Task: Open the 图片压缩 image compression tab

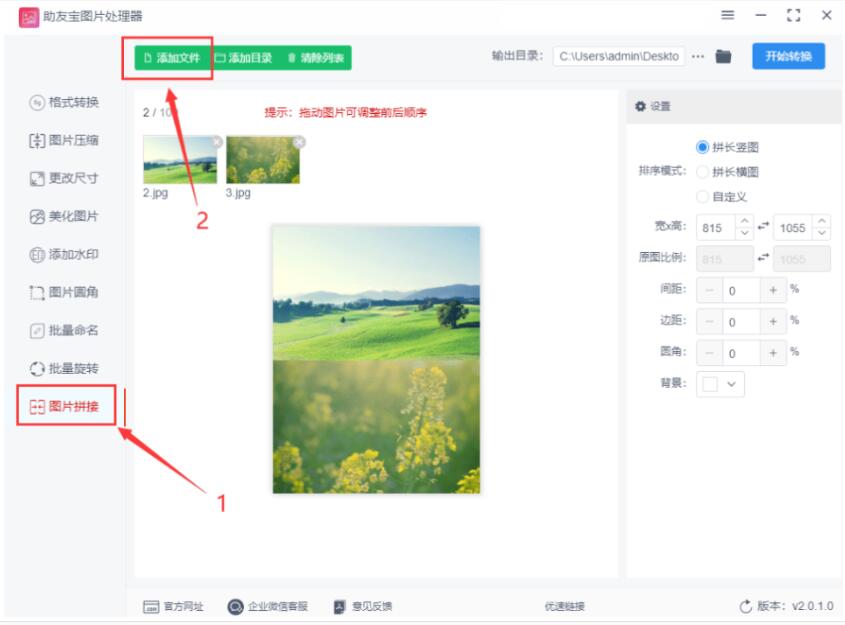Action: (65, 140)
